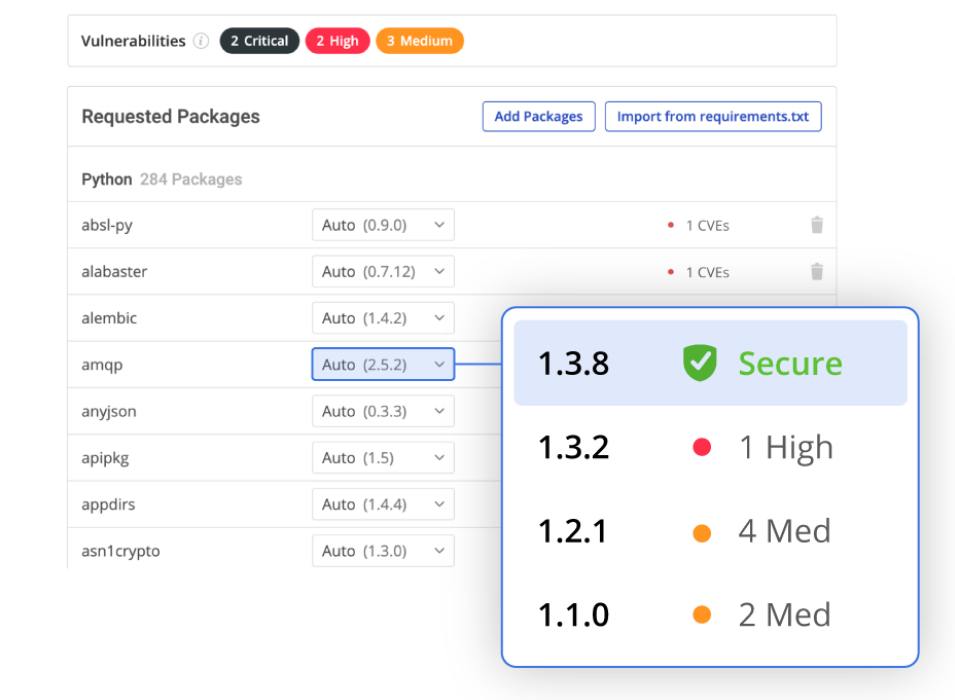Click the red CVE dot beside absl-py

671,225
